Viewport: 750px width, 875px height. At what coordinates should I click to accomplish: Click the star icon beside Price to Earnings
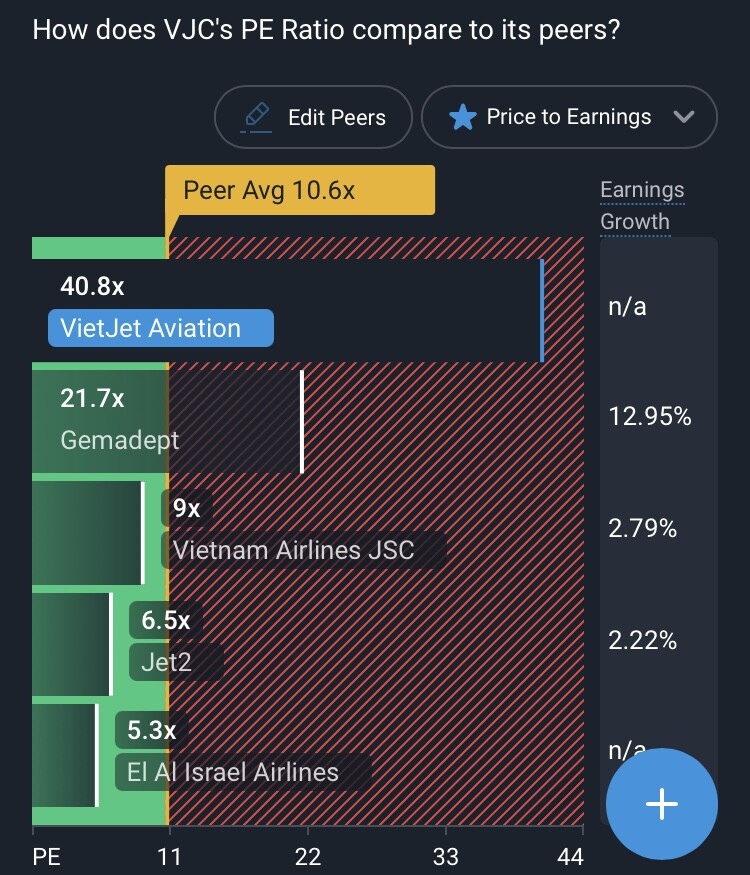462,117
